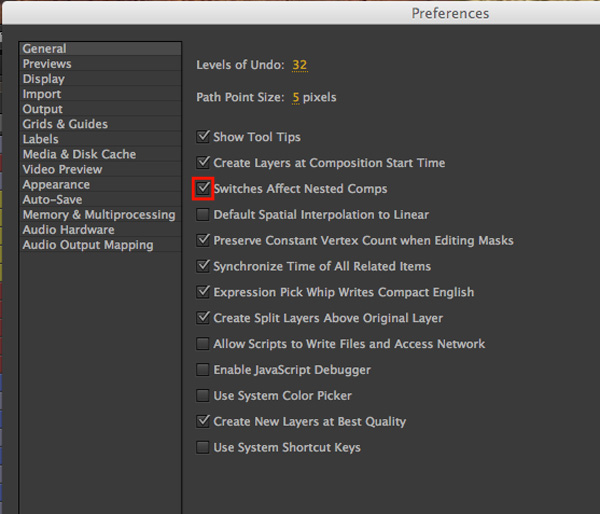Uncheck Create New Layers at Best Quality
The image size is (600, 514).
(x=202, y=421)
